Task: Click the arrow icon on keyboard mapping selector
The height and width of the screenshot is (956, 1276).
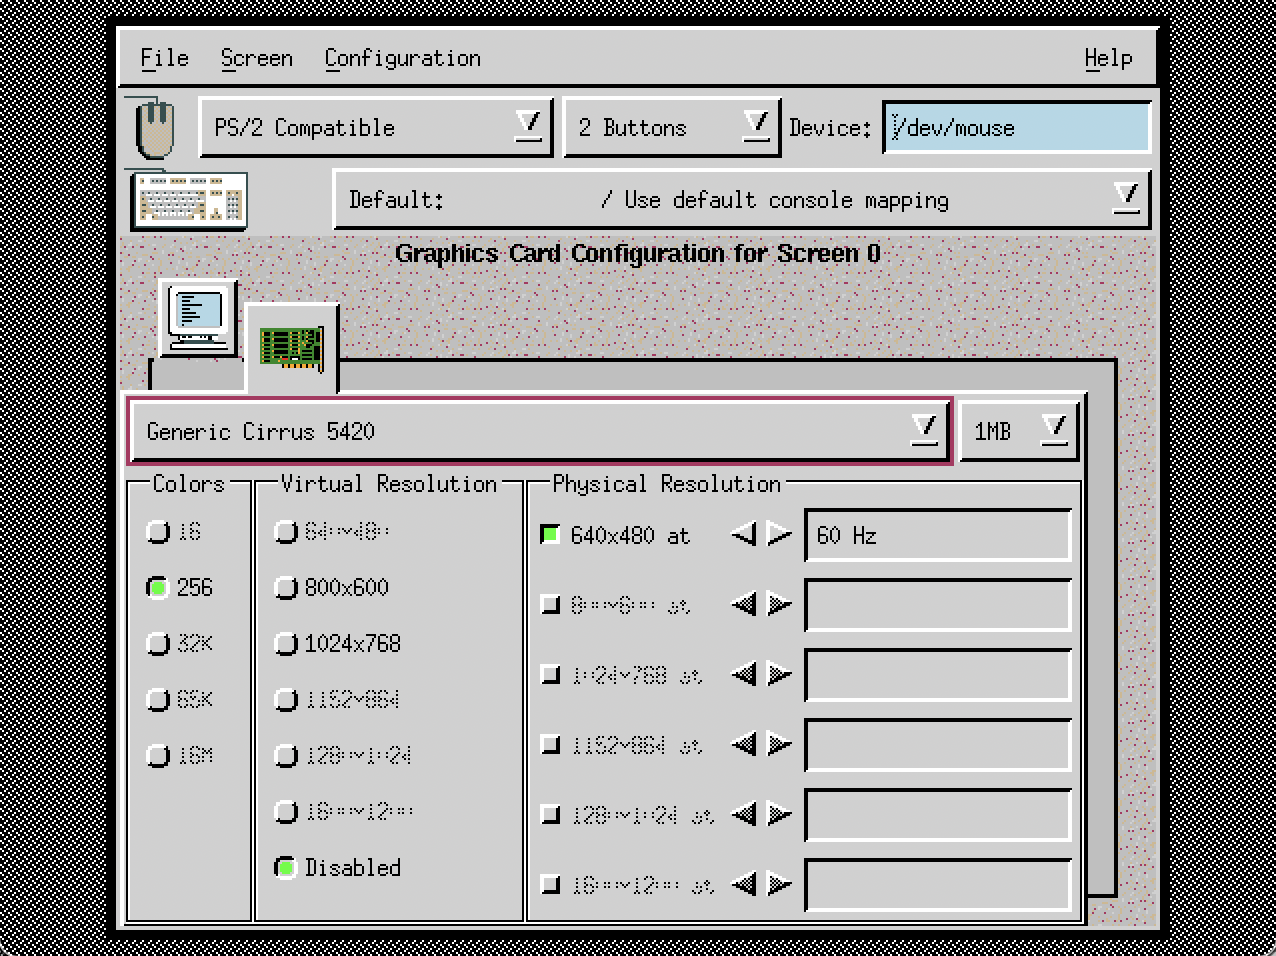Action: click(1126, 197)
